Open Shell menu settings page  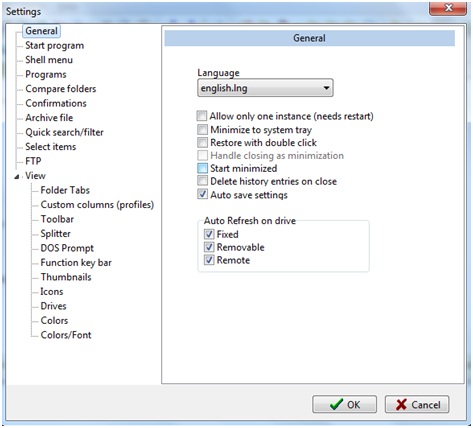tap(49, 60)
